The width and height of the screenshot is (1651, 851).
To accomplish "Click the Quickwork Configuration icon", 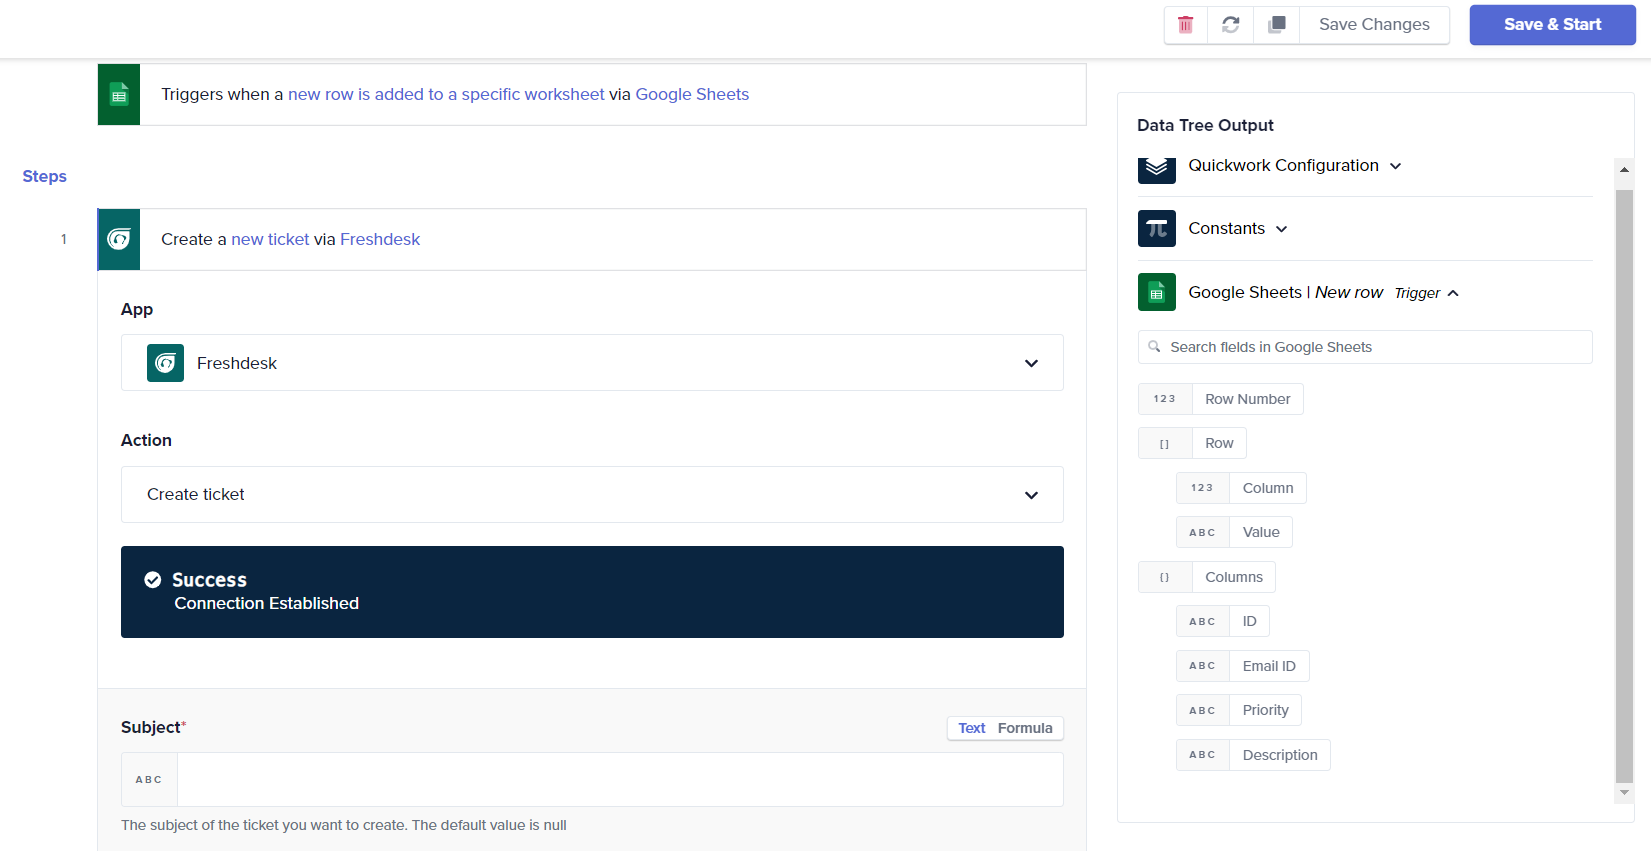I will click(1157, 169).
